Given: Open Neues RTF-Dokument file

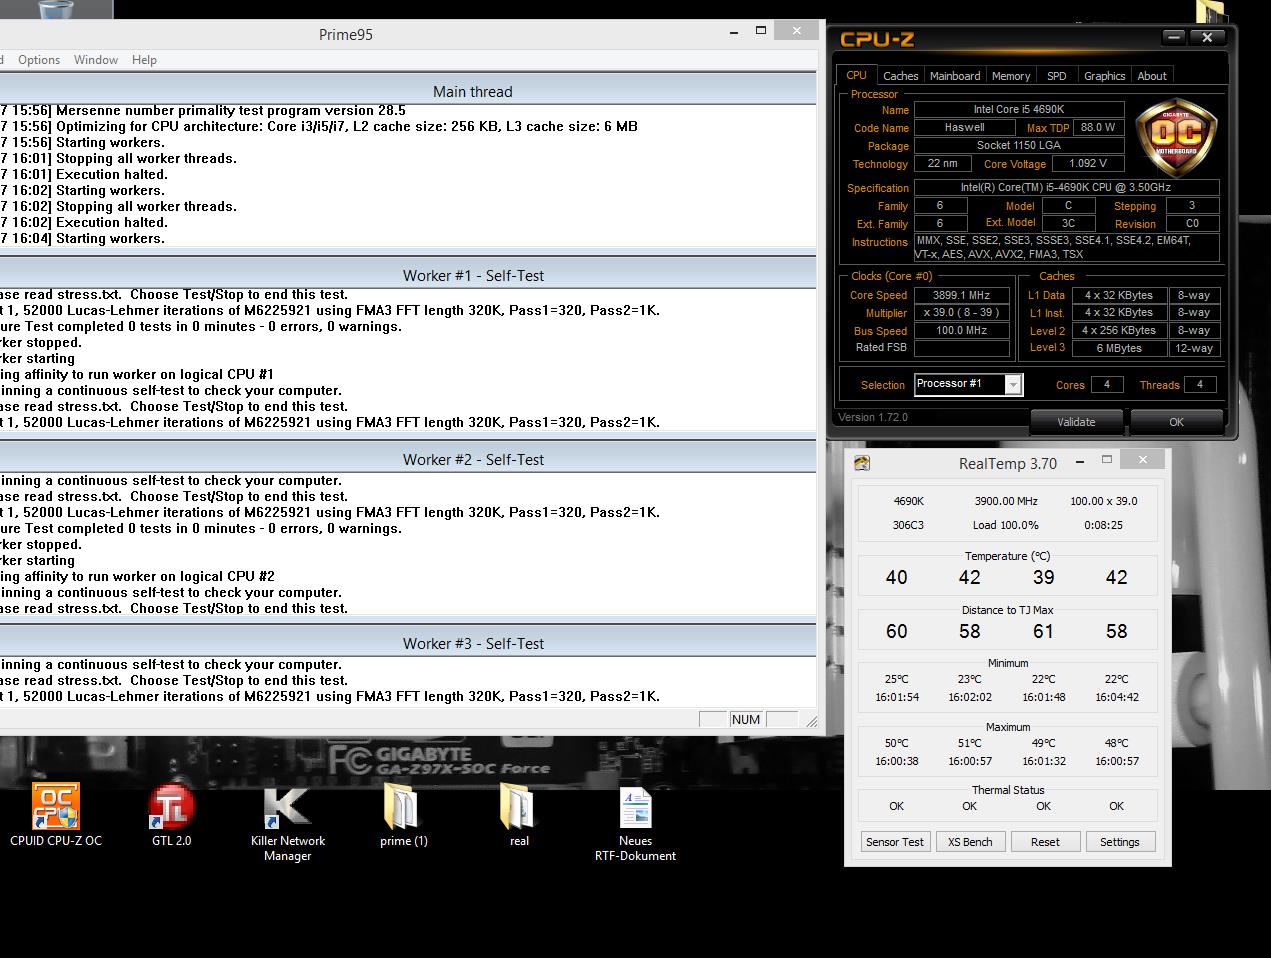Looking at the screenshot, I should click(x=635, y=822).
